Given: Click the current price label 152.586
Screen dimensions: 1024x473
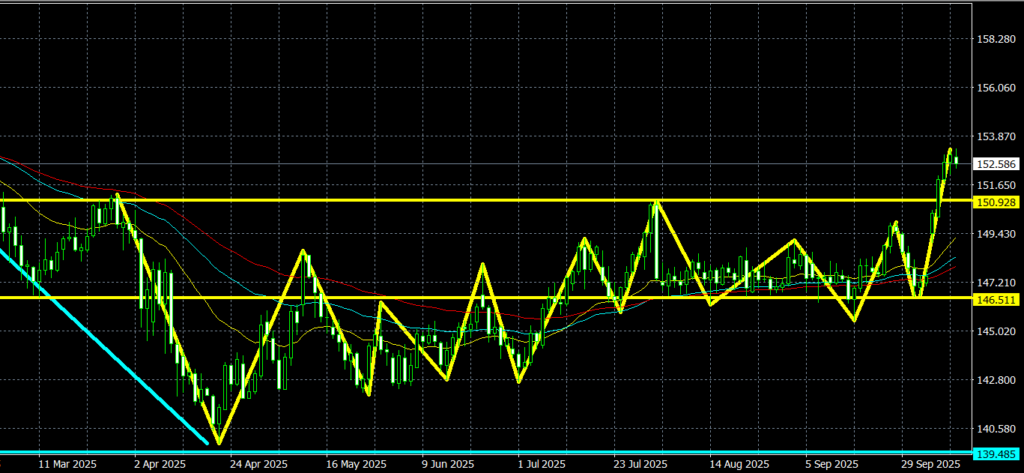Looking at the screenshot, I should click(x=995, y=164).
